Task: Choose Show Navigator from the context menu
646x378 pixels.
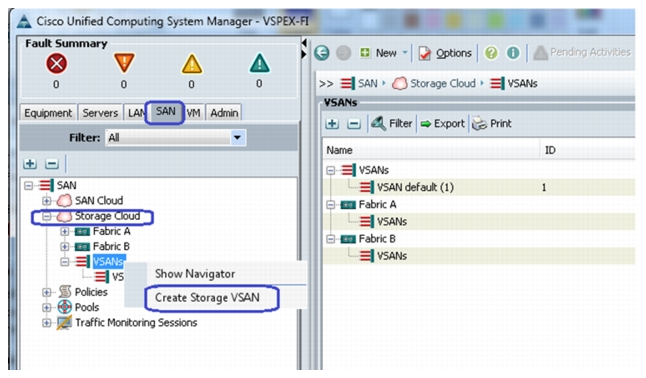Action: tap(195, 274)
